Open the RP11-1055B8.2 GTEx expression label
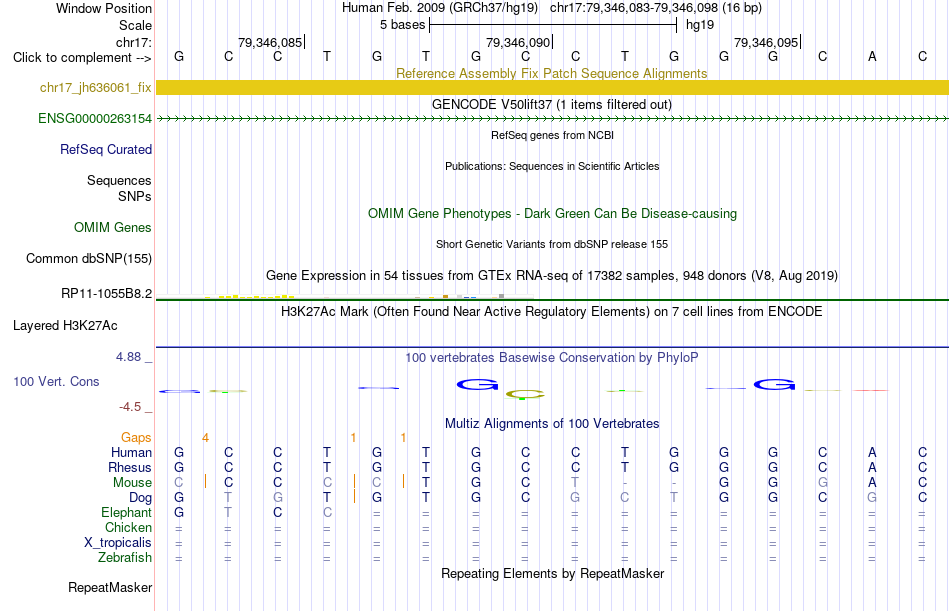The image size is (950, 611). tap(107, 294)
